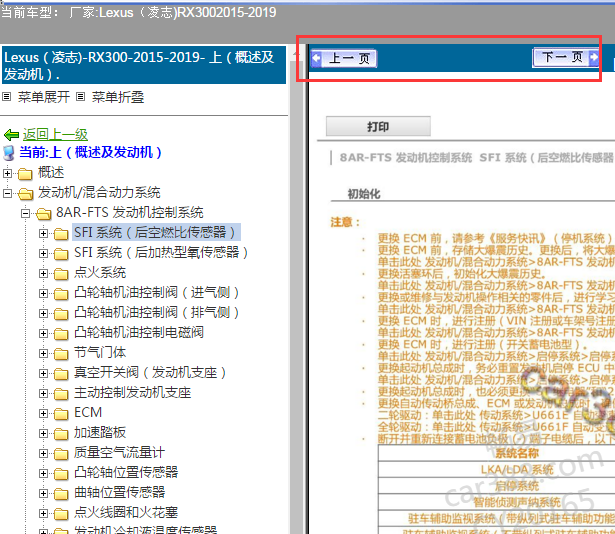Screen dimensions: 615x534
Task: Click the 初始化 section heading
Action: (364, 194)
